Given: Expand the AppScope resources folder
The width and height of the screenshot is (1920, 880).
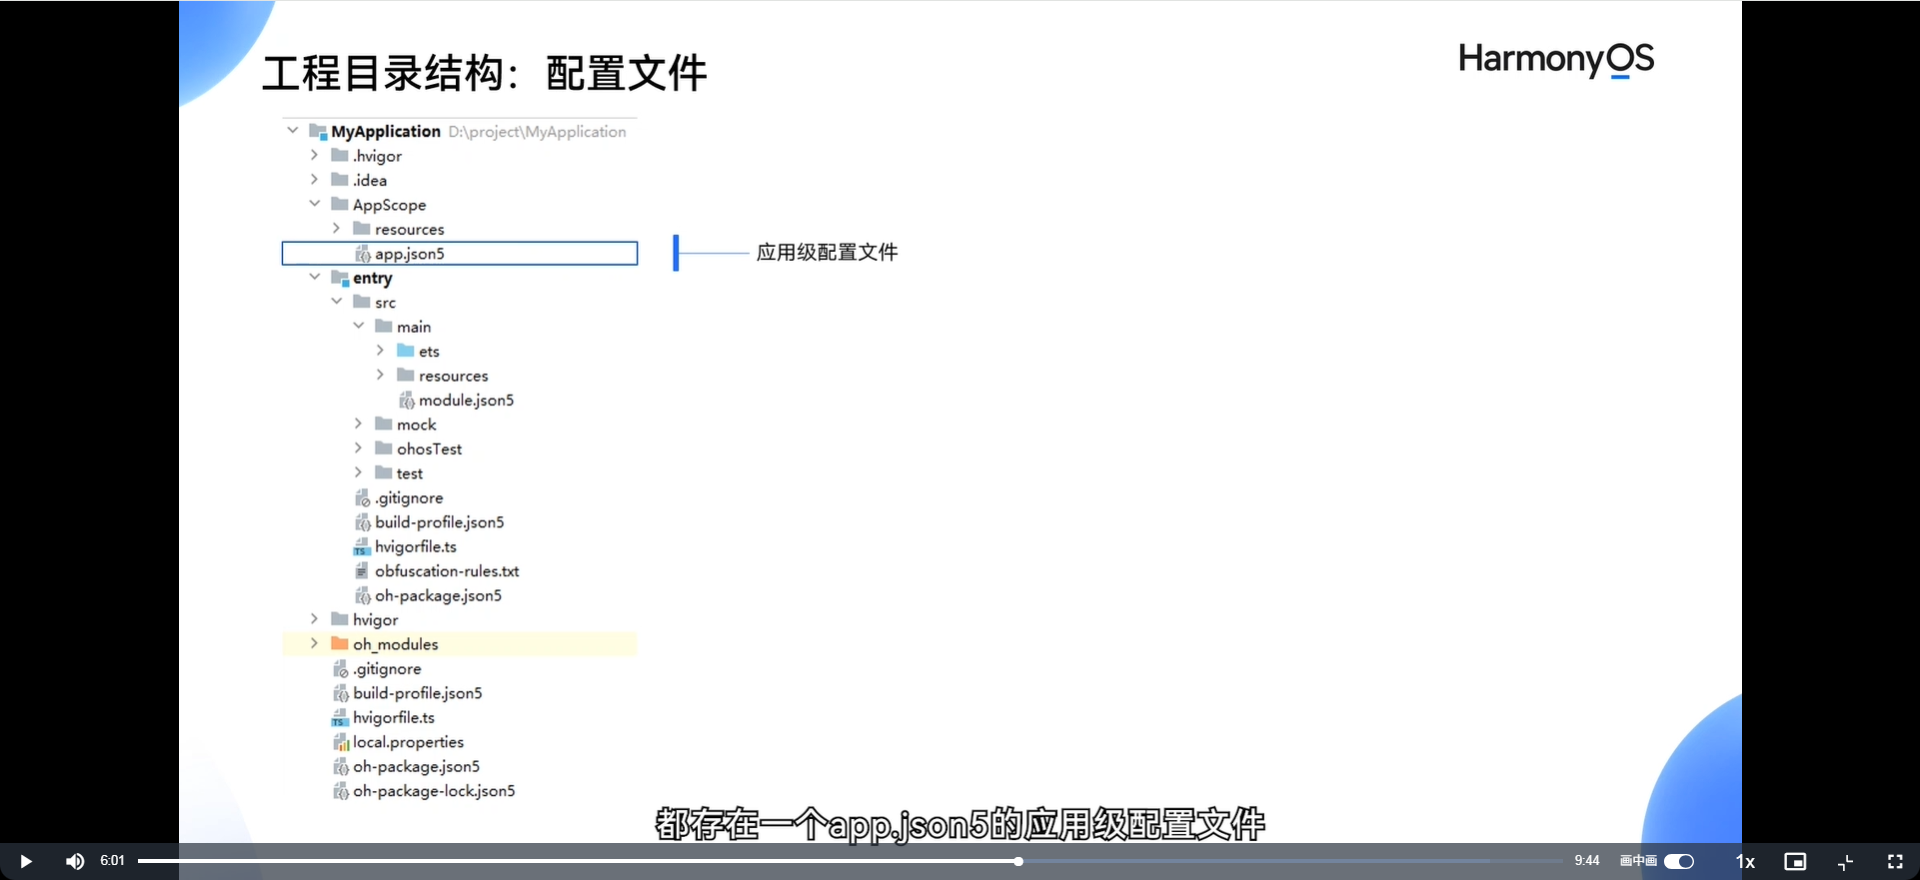Looking at the screenshot, I should [x=336, y=228].
